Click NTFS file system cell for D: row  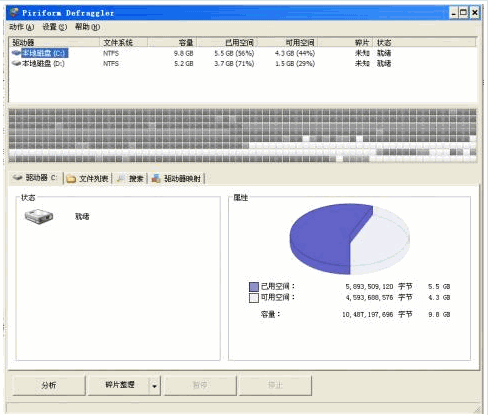tap(111, 63)
